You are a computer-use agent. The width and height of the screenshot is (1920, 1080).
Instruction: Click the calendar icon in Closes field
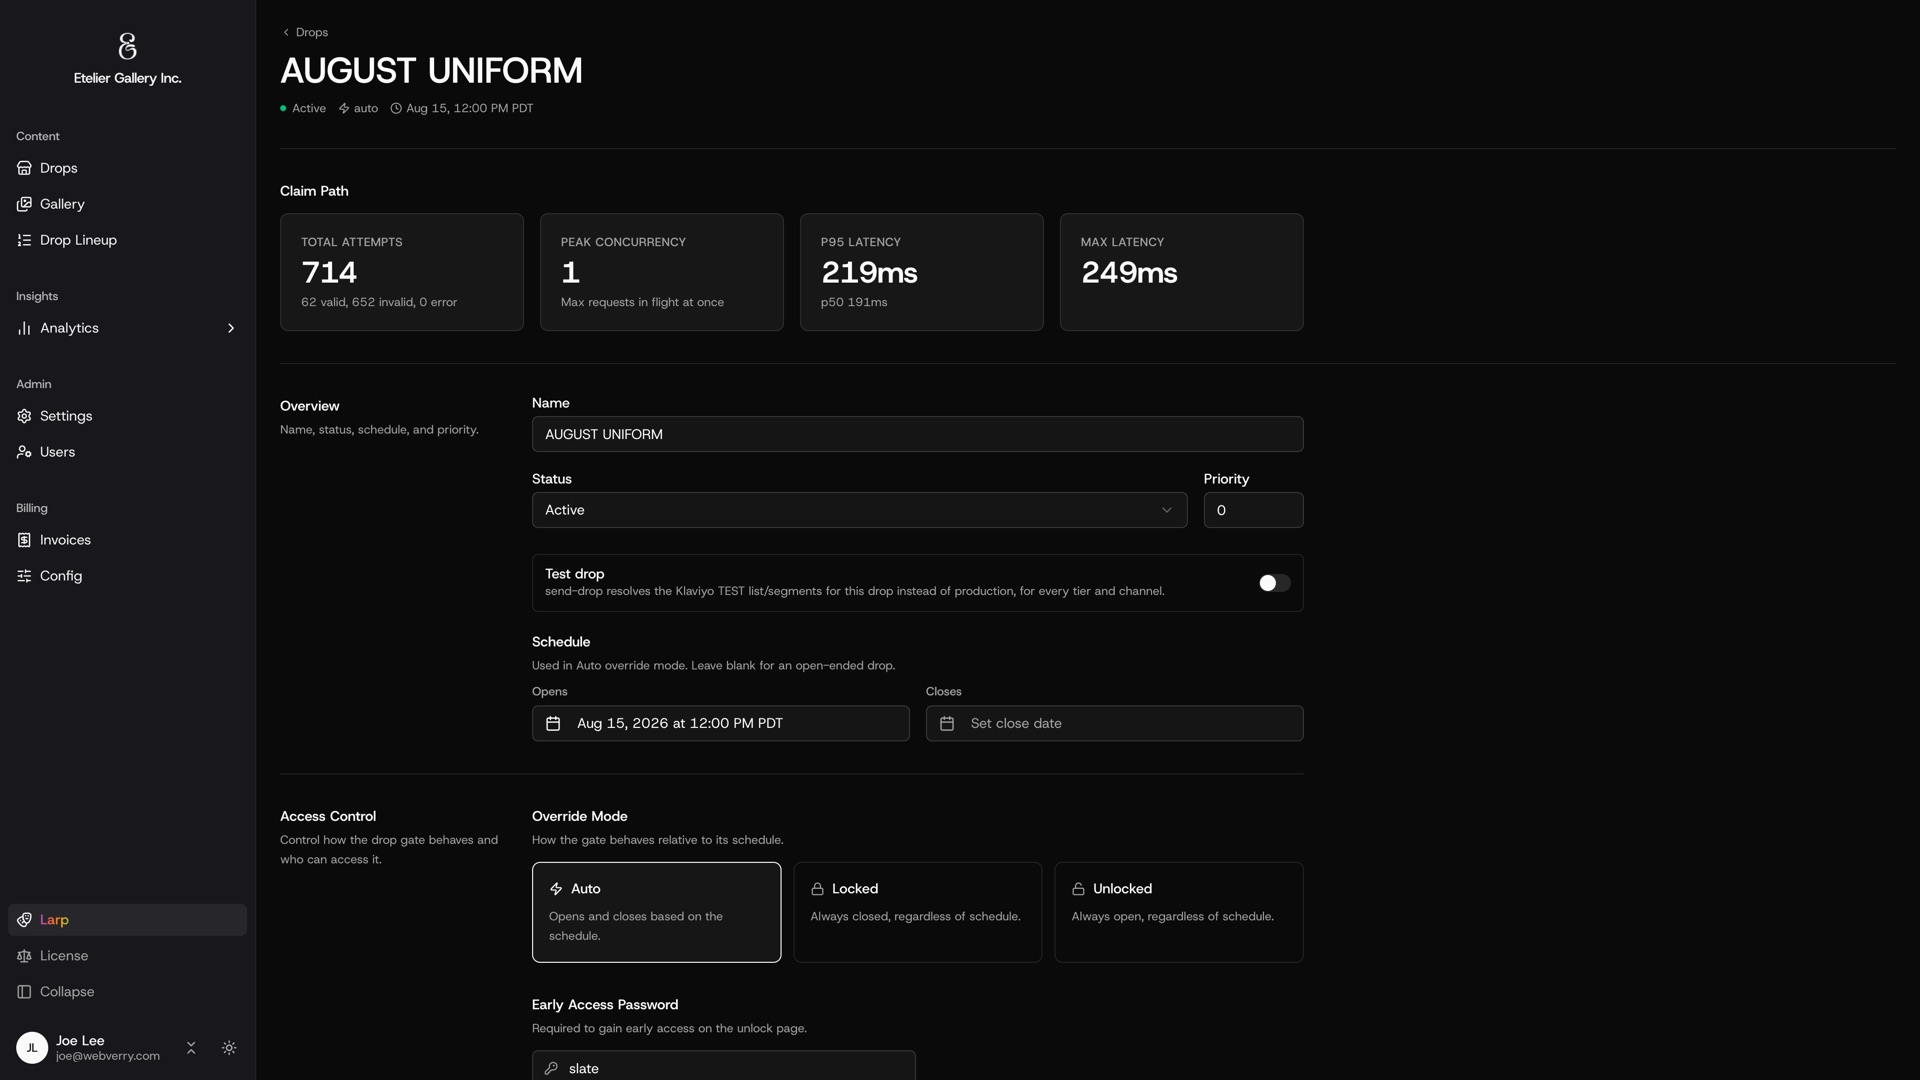click(947, 723)
